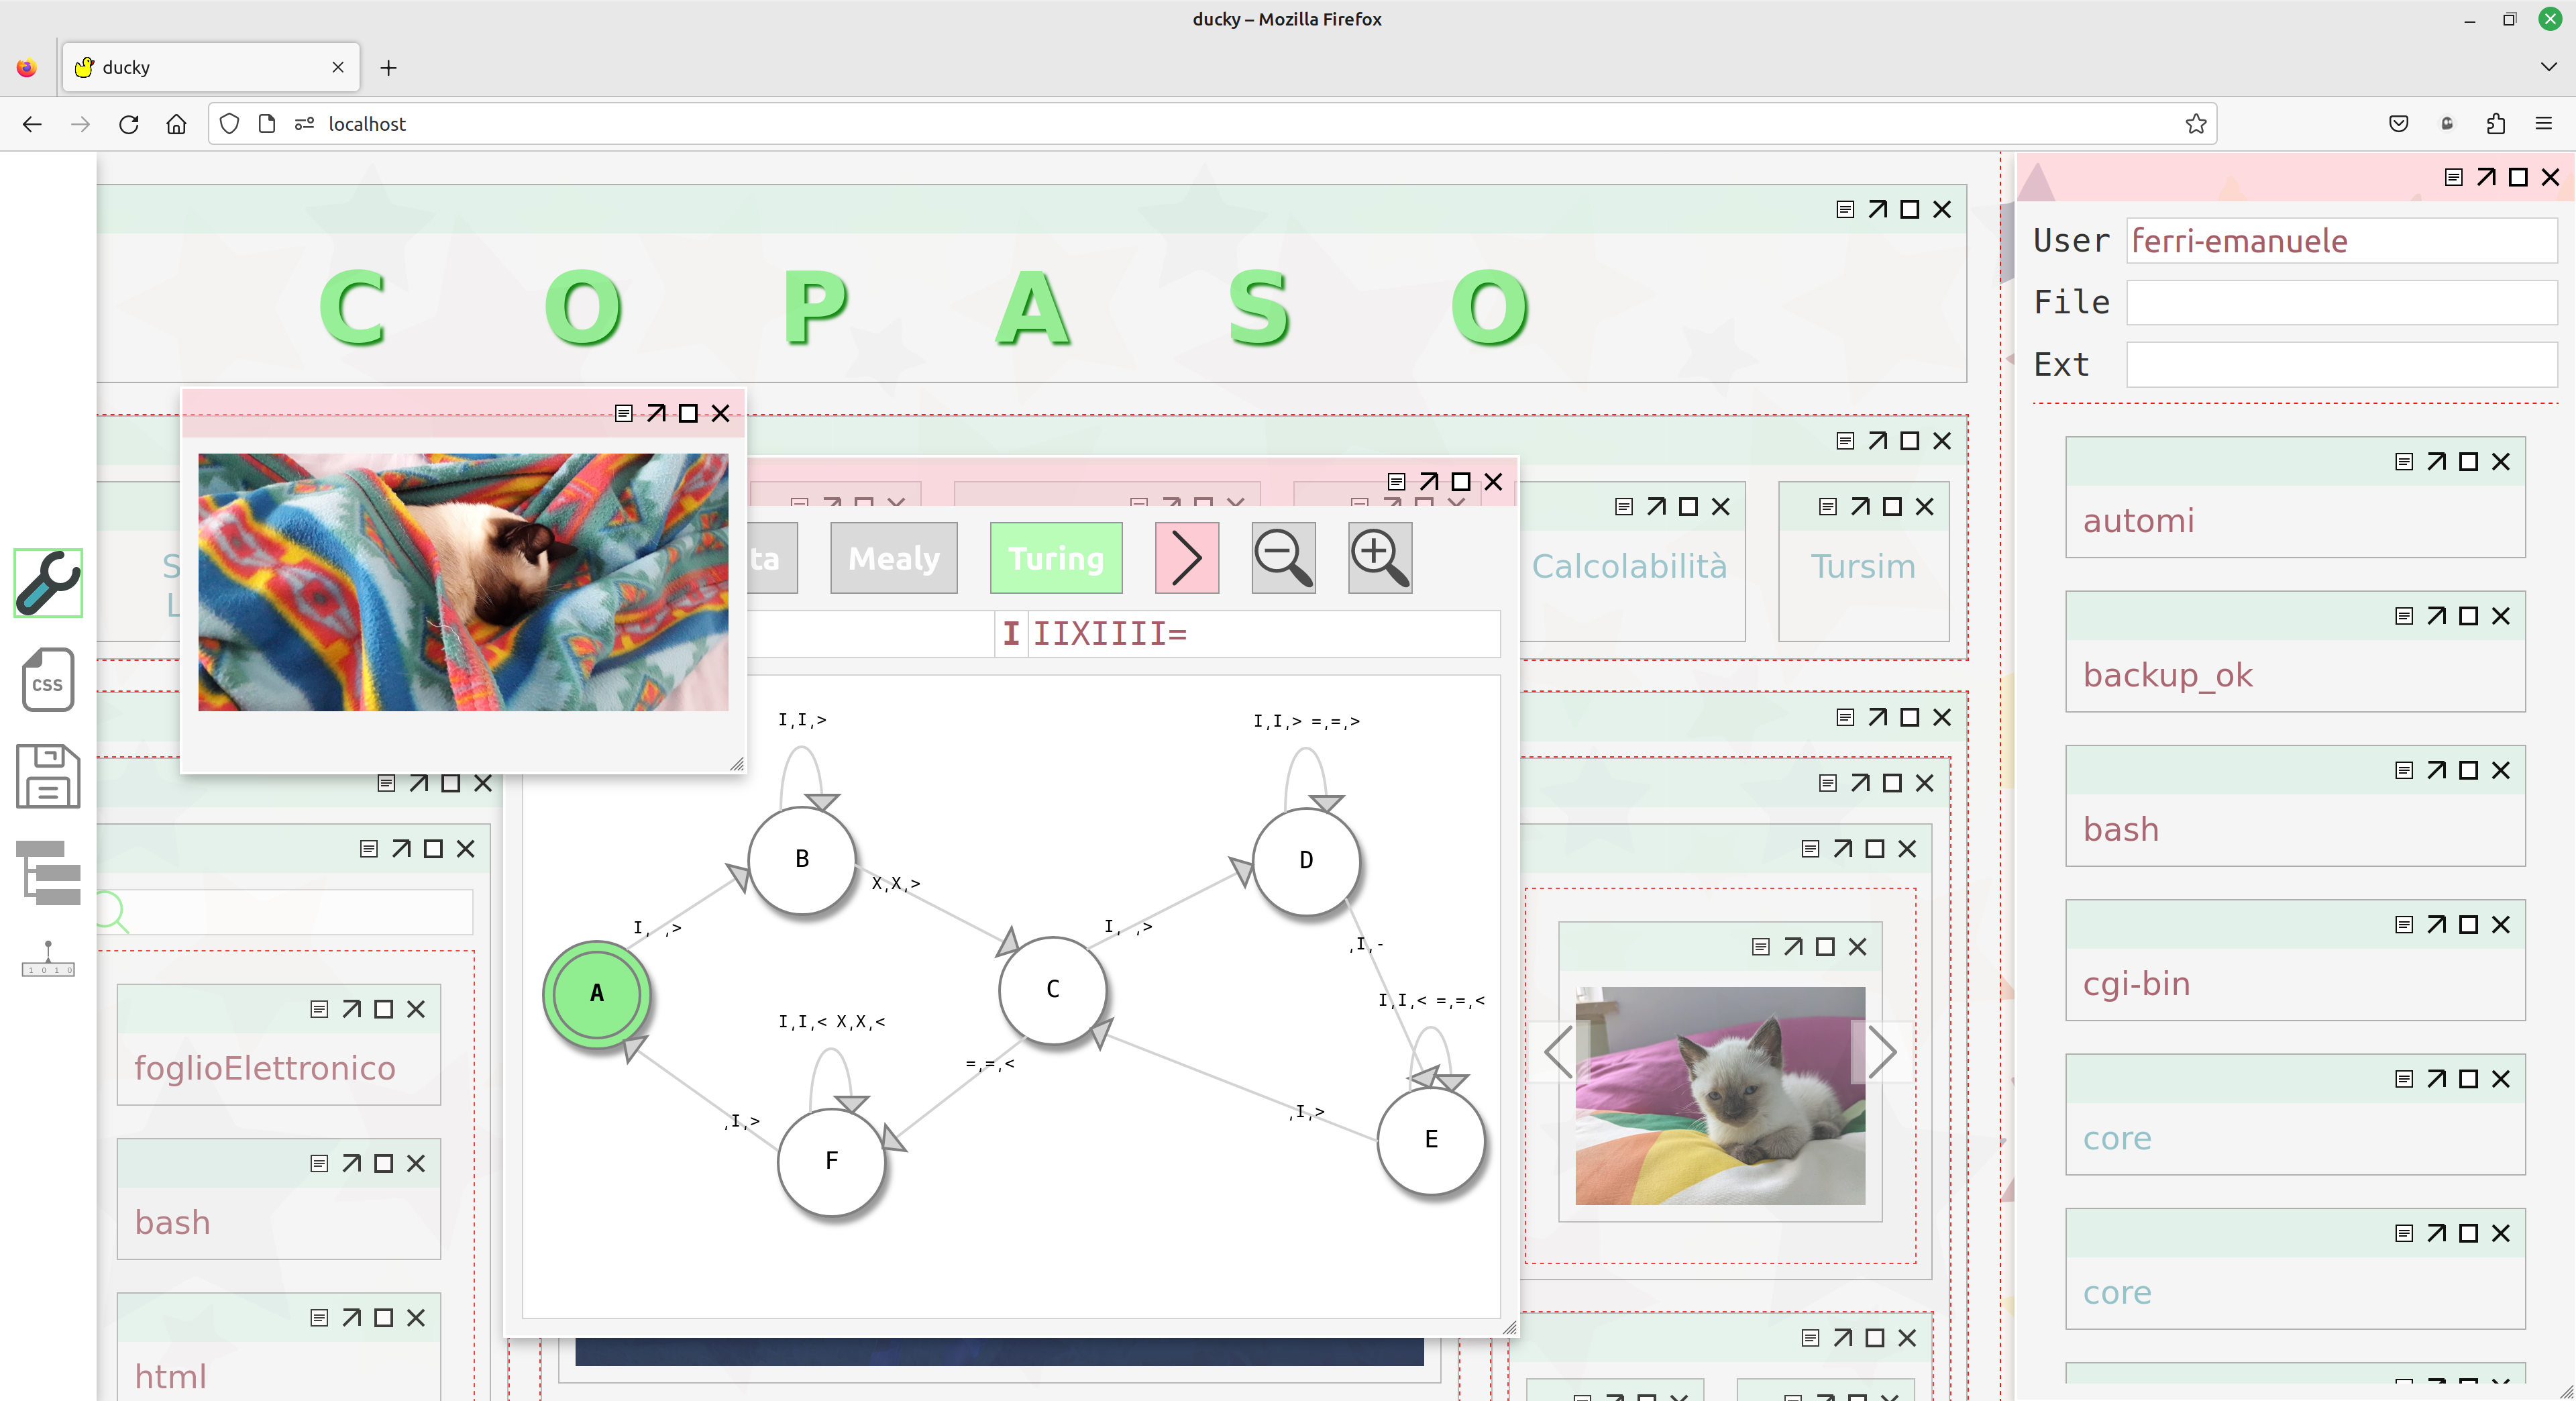Maximize the automaton window with square icon
Image resolution: width=2576 pixels, height=1401 pixels.
pos(1460,482)
